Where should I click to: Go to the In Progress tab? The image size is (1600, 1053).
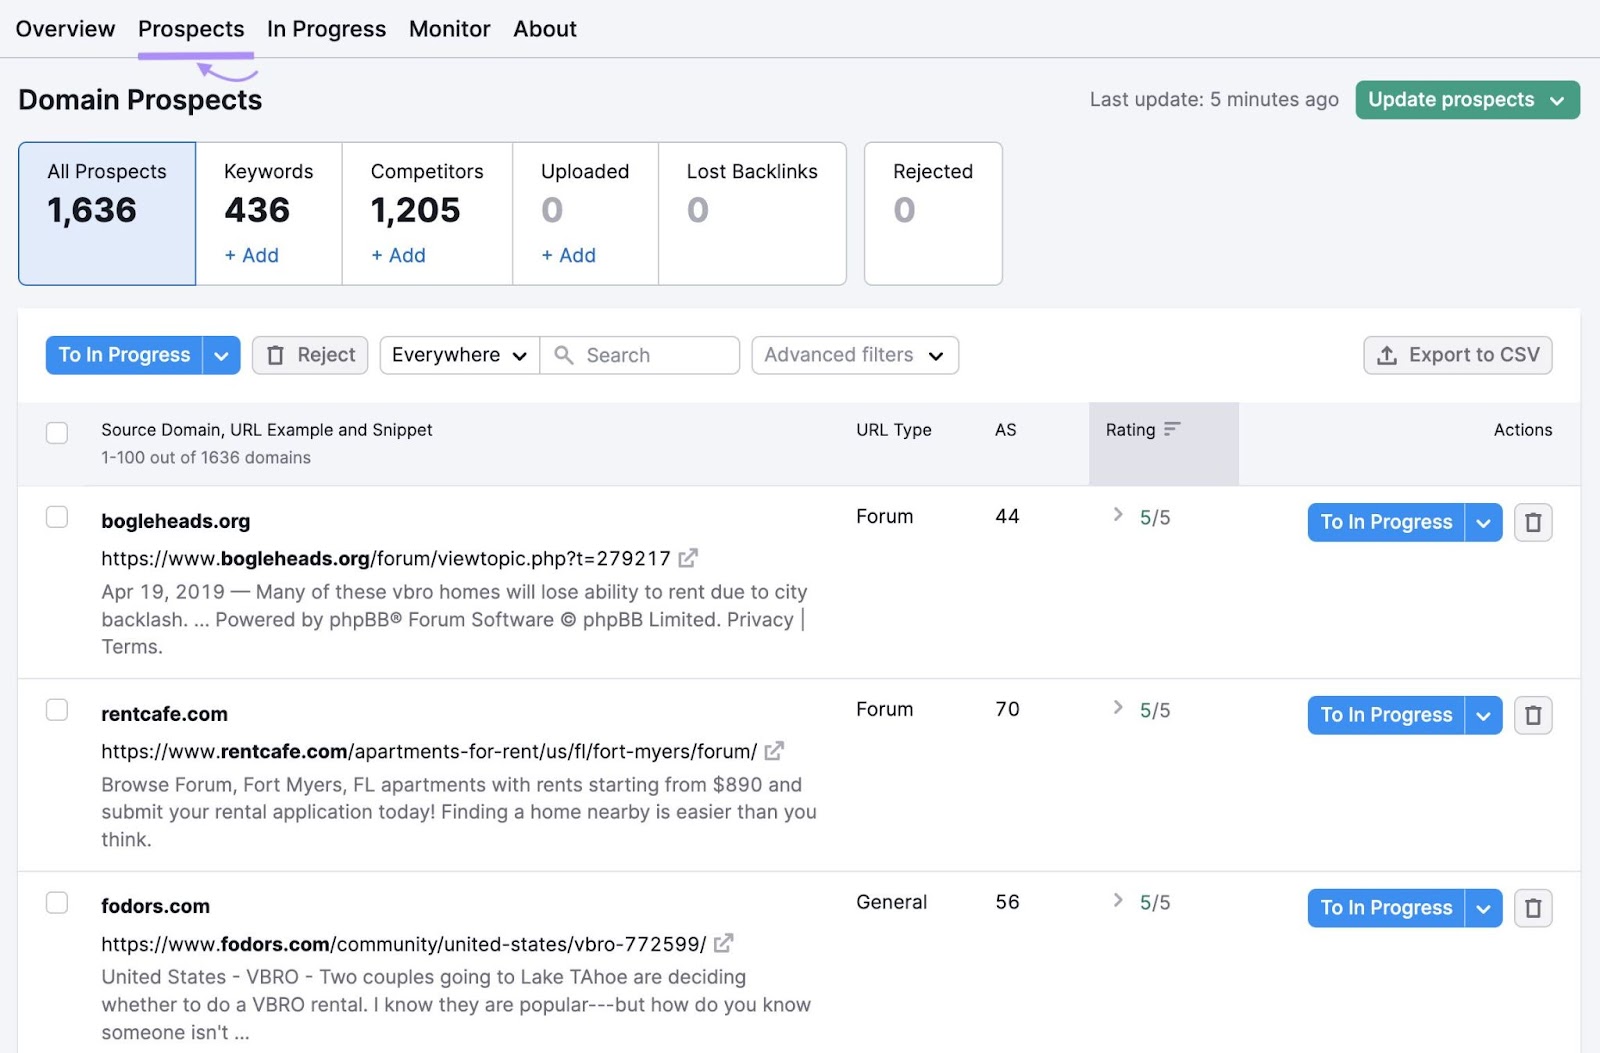pyautogui.click(x=326, y=28)
